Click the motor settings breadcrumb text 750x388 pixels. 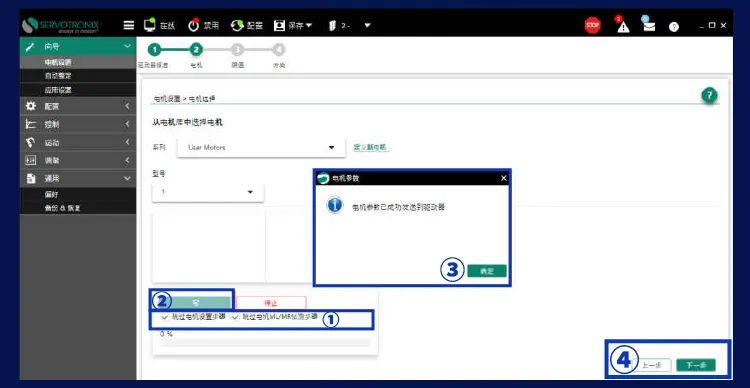coord(166,99)
